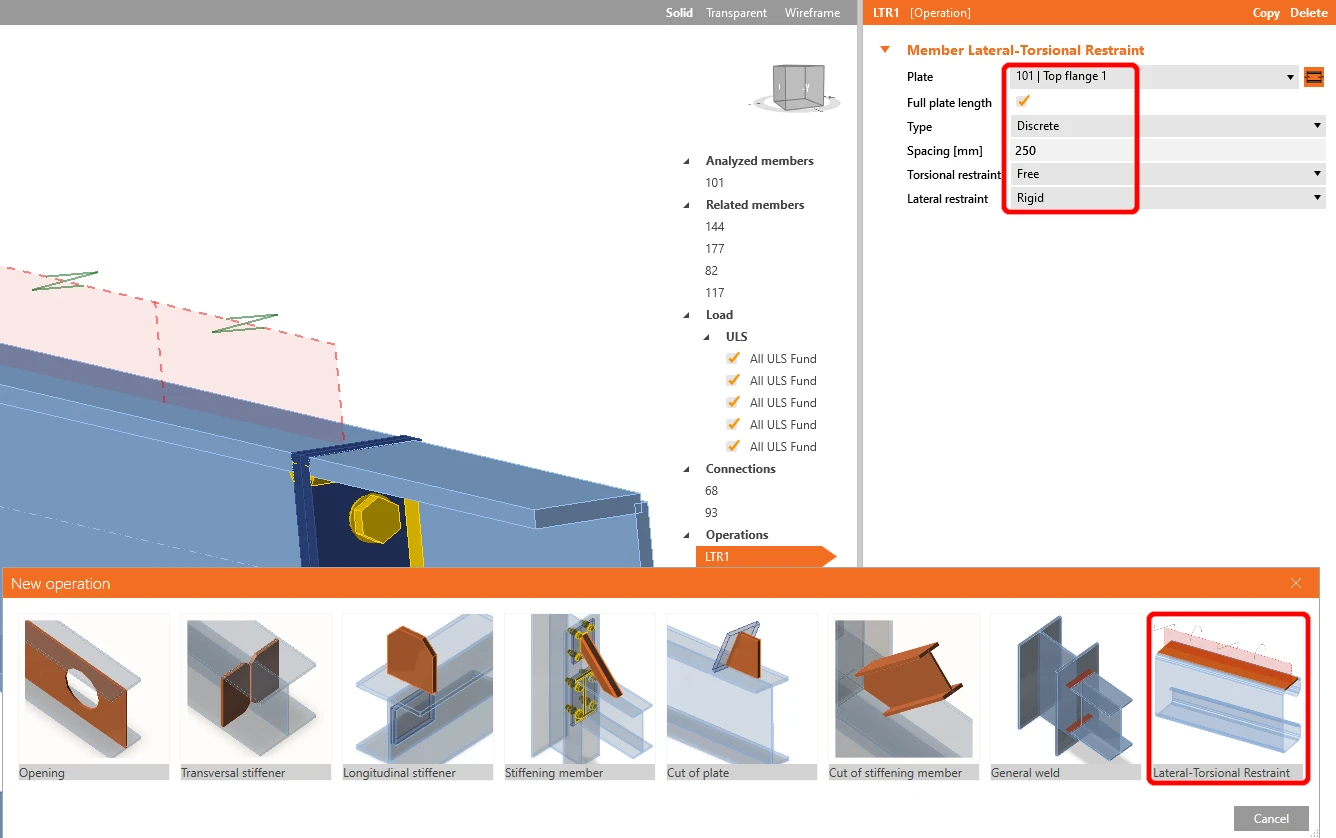1336x838 pixels.
Task: Choose the Opening operation icon
Action: tap(93, 697)
